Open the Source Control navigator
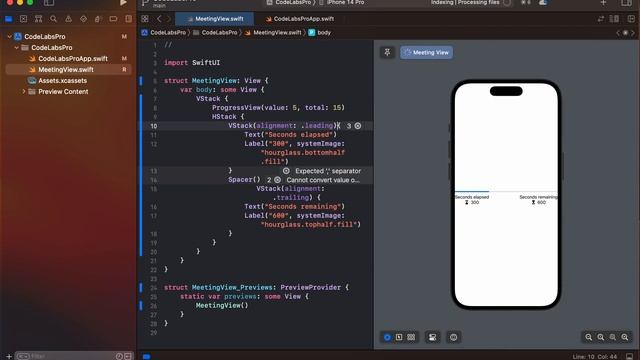Viewport: 640px width, 360px height. coord(23,19)
